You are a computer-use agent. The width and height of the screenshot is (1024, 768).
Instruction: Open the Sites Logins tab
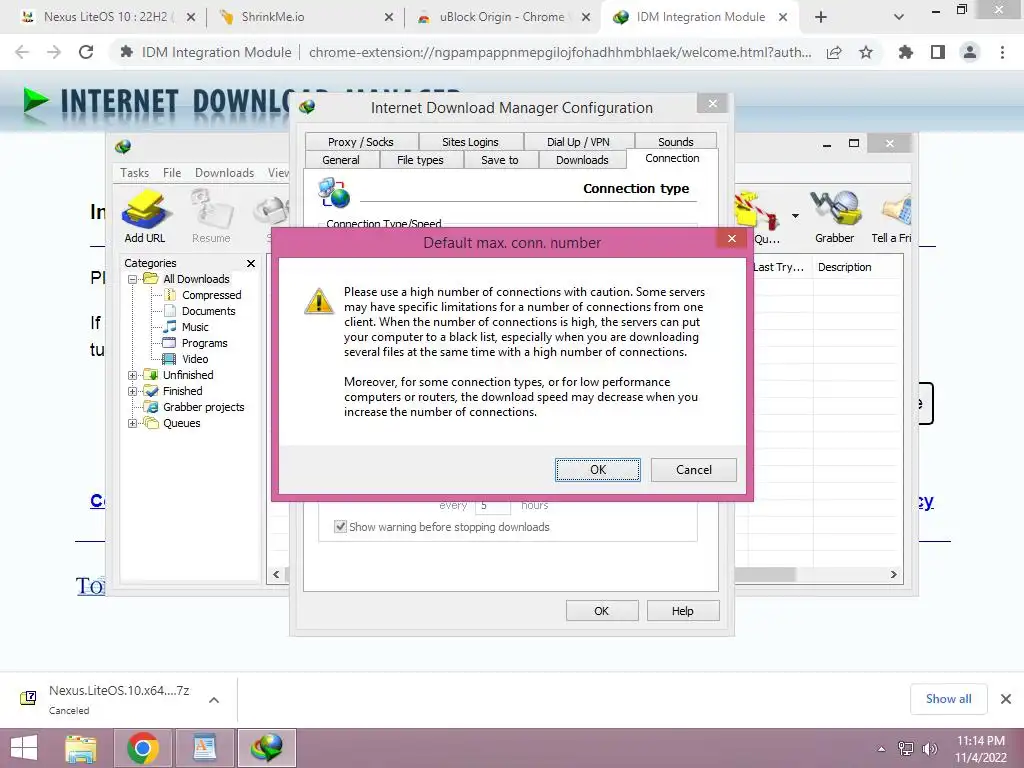(470, 142)
